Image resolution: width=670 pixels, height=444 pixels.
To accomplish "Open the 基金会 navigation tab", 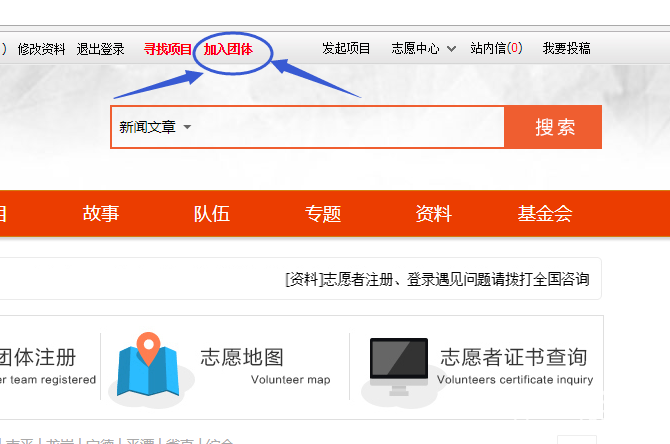I will [x=545, y=213].
